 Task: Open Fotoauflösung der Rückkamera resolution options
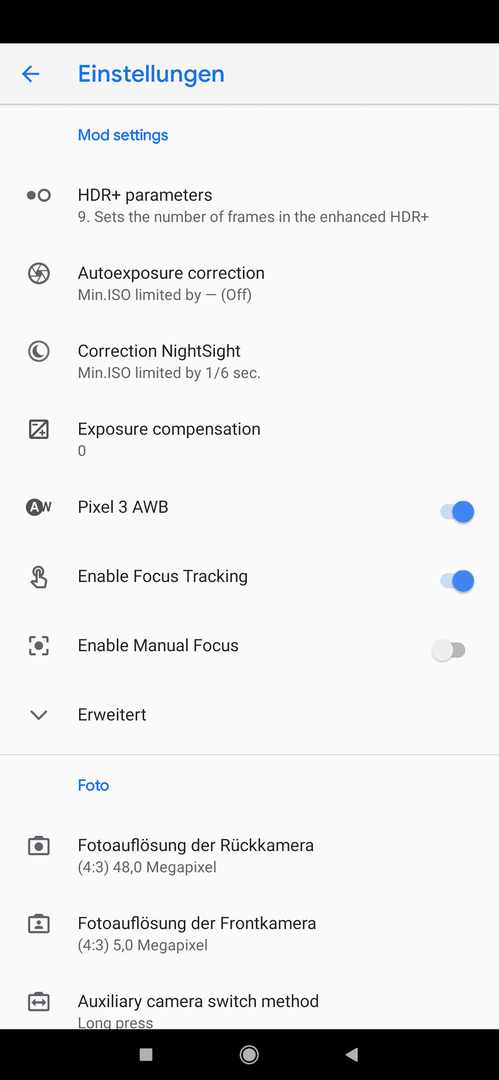pyautogui.click(x=250, y=855)
